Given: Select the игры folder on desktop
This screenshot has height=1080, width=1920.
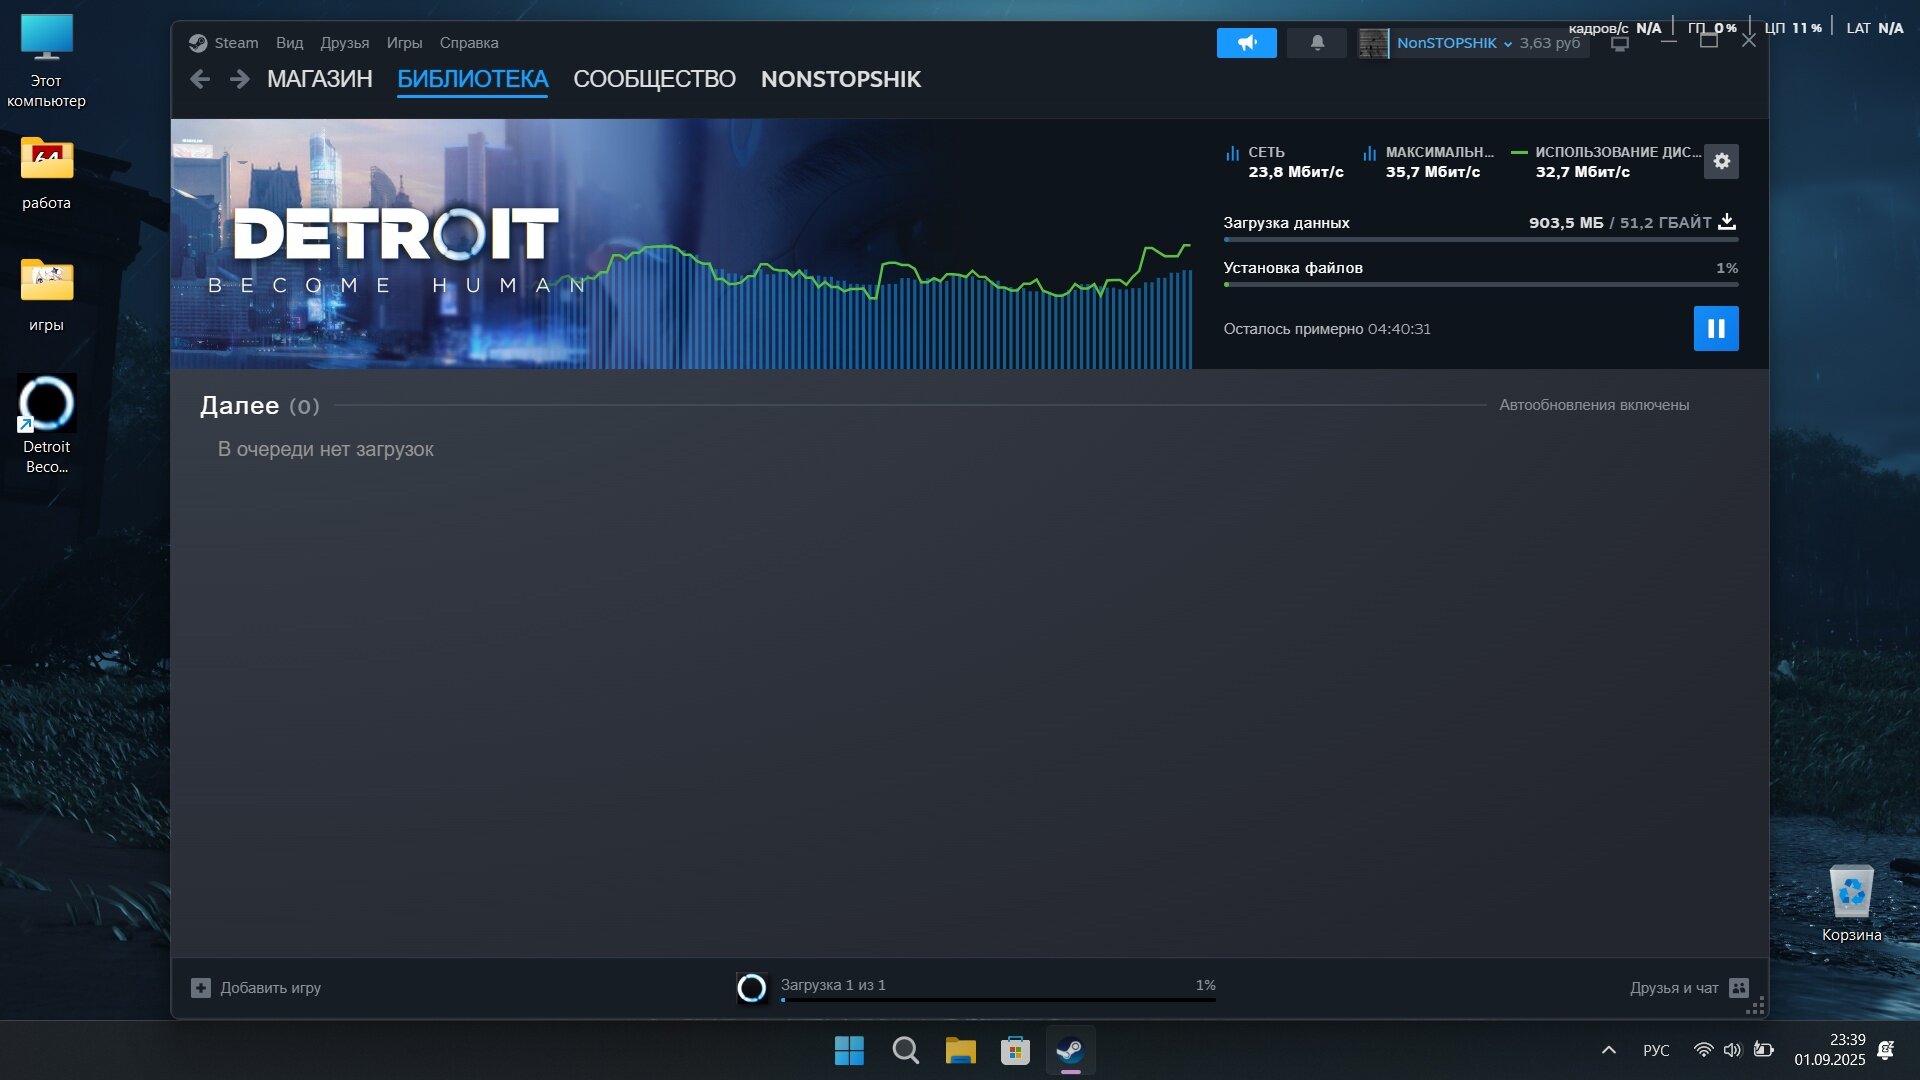Looking at the screenshot, I should [46, 295].
